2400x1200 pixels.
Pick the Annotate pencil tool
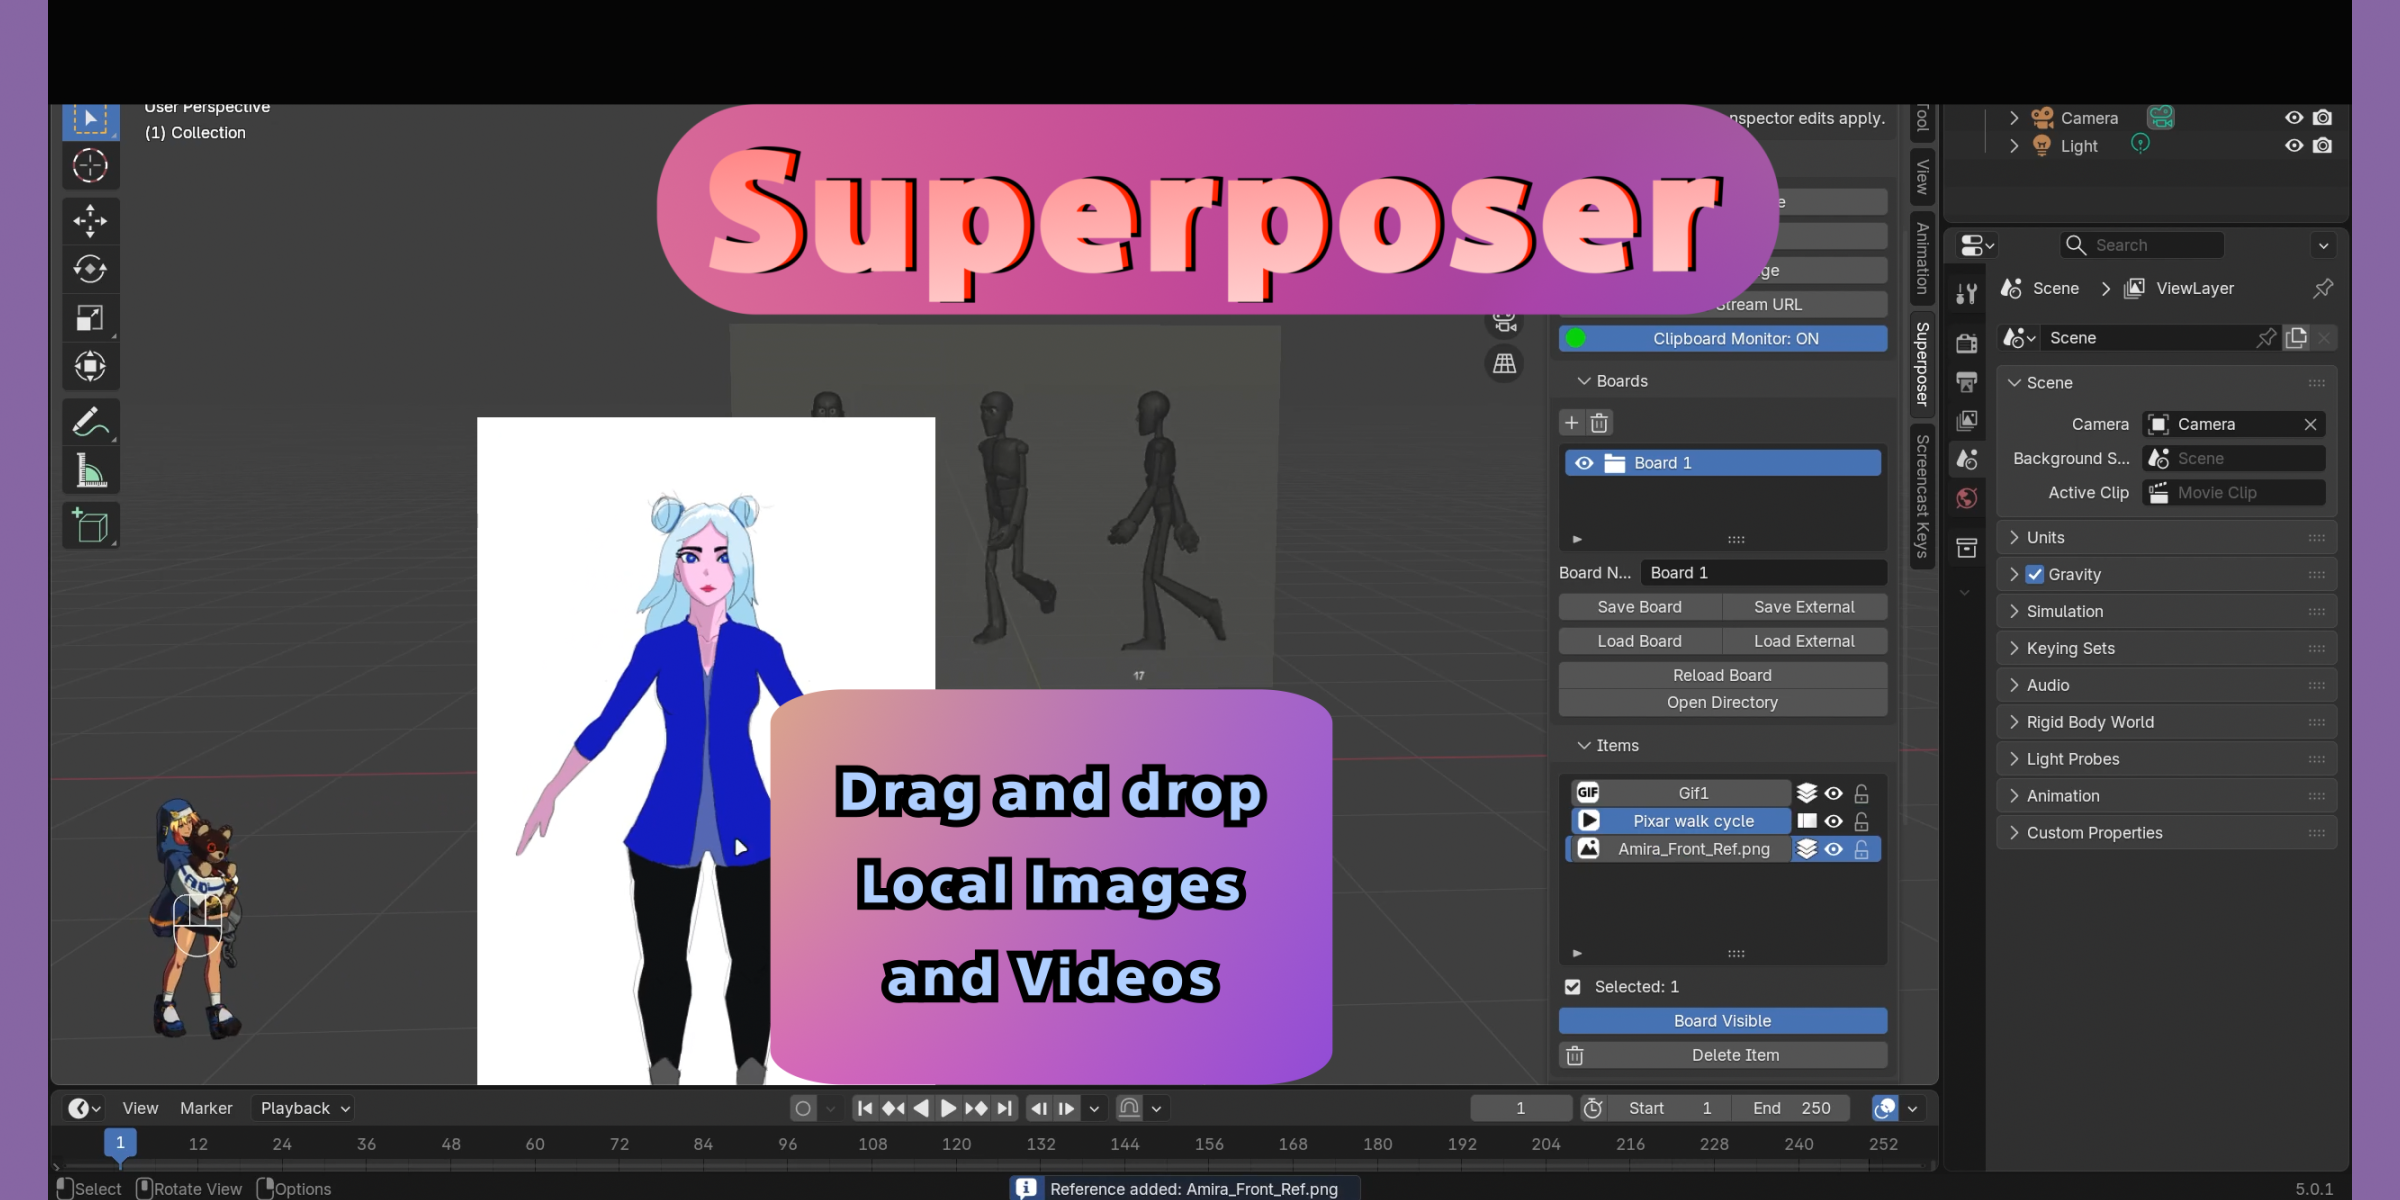tap(90, 422)
